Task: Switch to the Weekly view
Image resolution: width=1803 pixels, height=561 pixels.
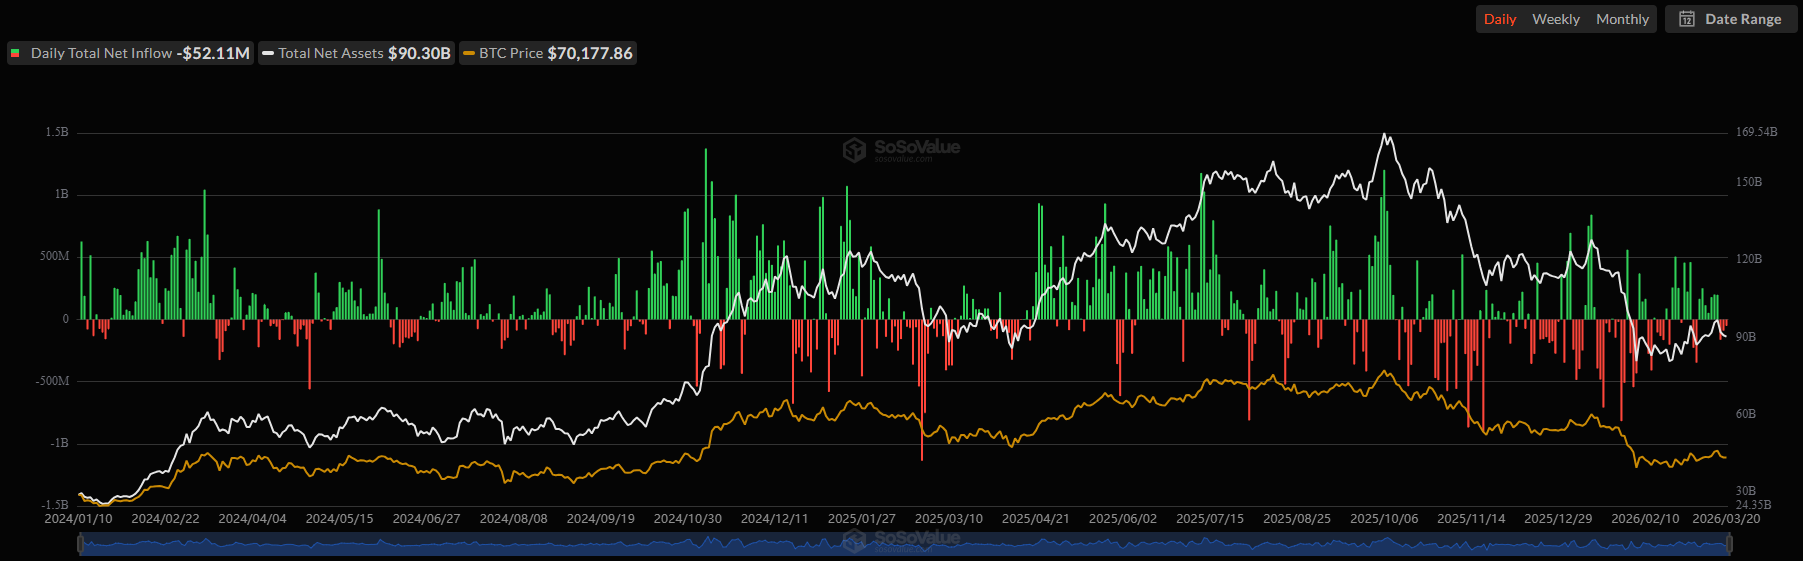Action: click(x=1555, y=19)
